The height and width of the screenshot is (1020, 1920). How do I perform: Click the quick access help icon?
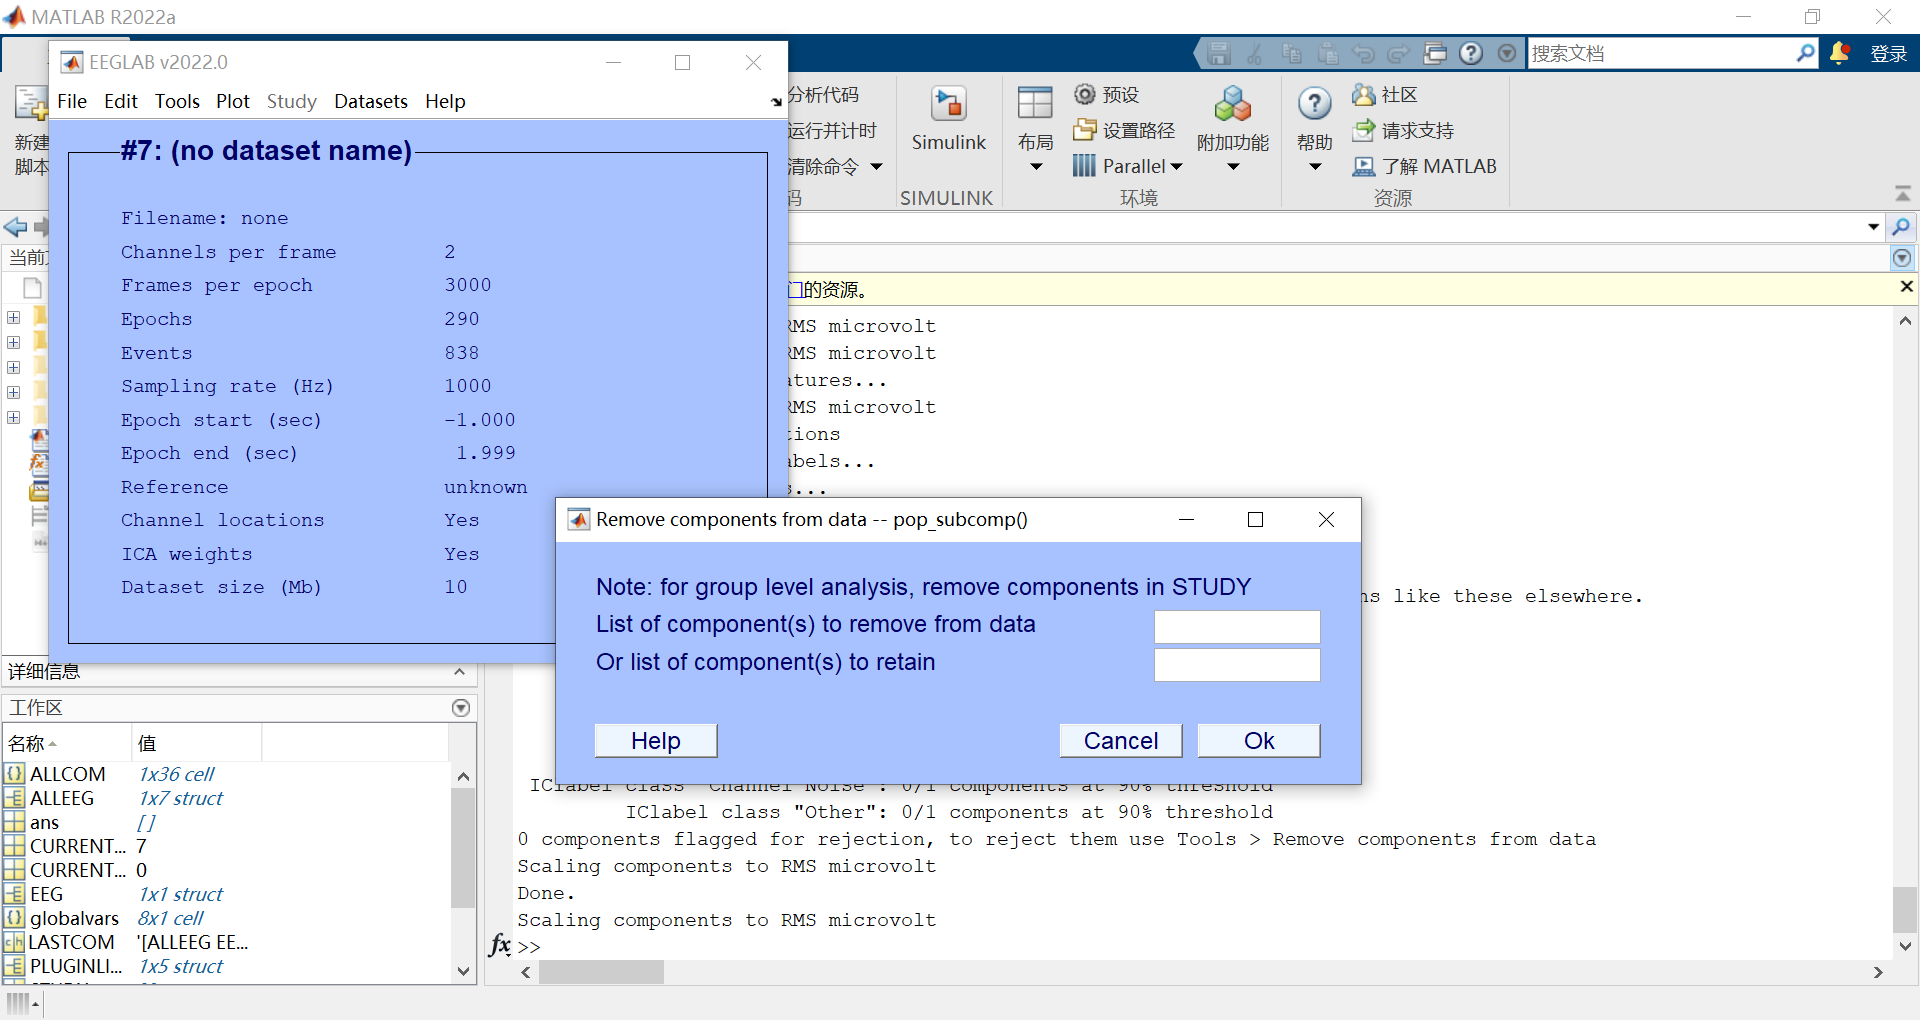(1471, 53)
